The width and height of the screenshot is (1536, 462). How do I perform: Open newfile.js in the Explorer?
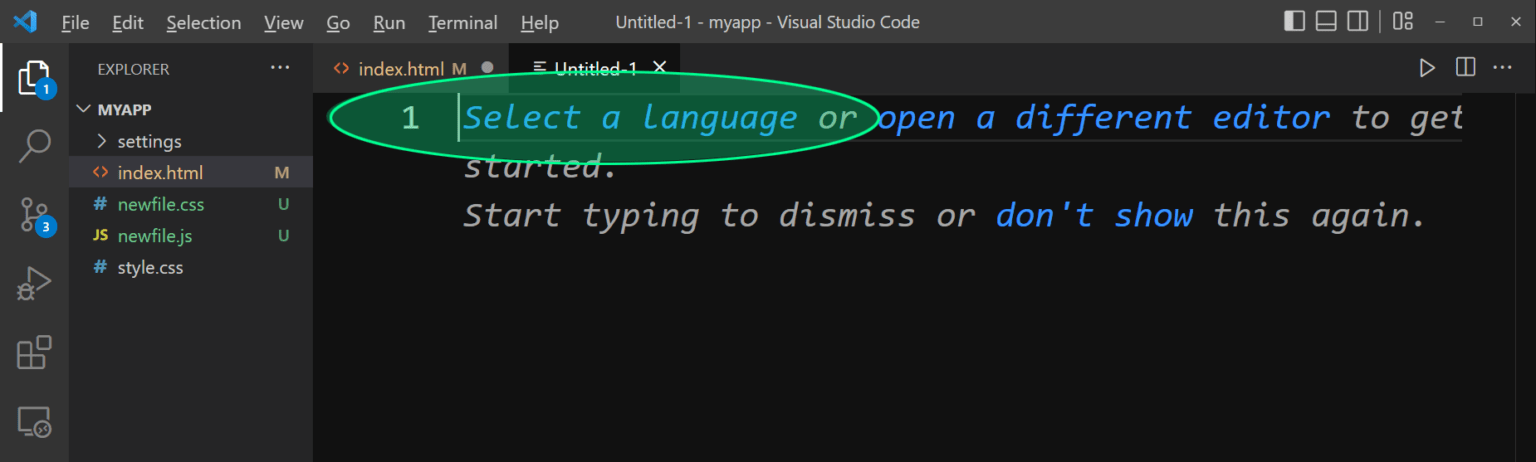tap(190, 236)
